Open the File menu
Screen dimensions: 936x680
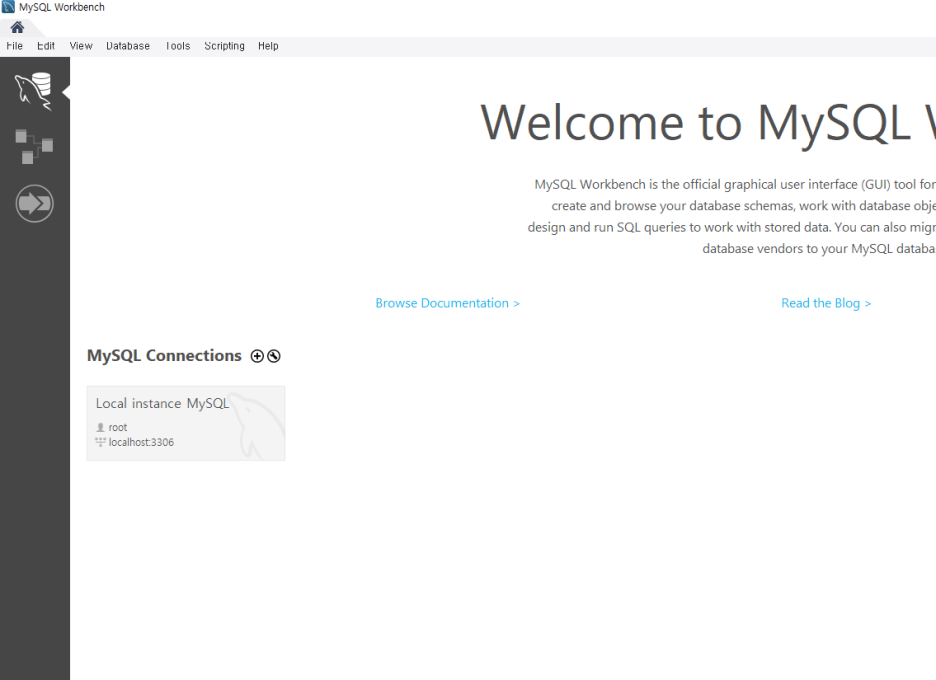click(x=14, y=46)
